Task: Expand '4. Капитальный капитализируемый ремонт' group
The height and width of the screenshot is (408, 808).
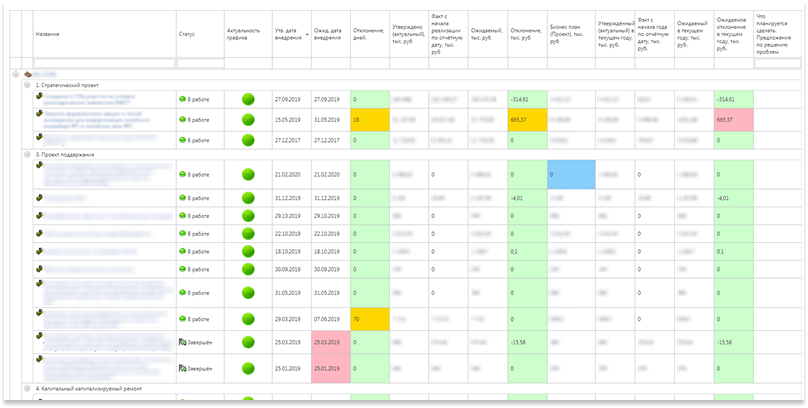Action: click(x=27, y=388)
